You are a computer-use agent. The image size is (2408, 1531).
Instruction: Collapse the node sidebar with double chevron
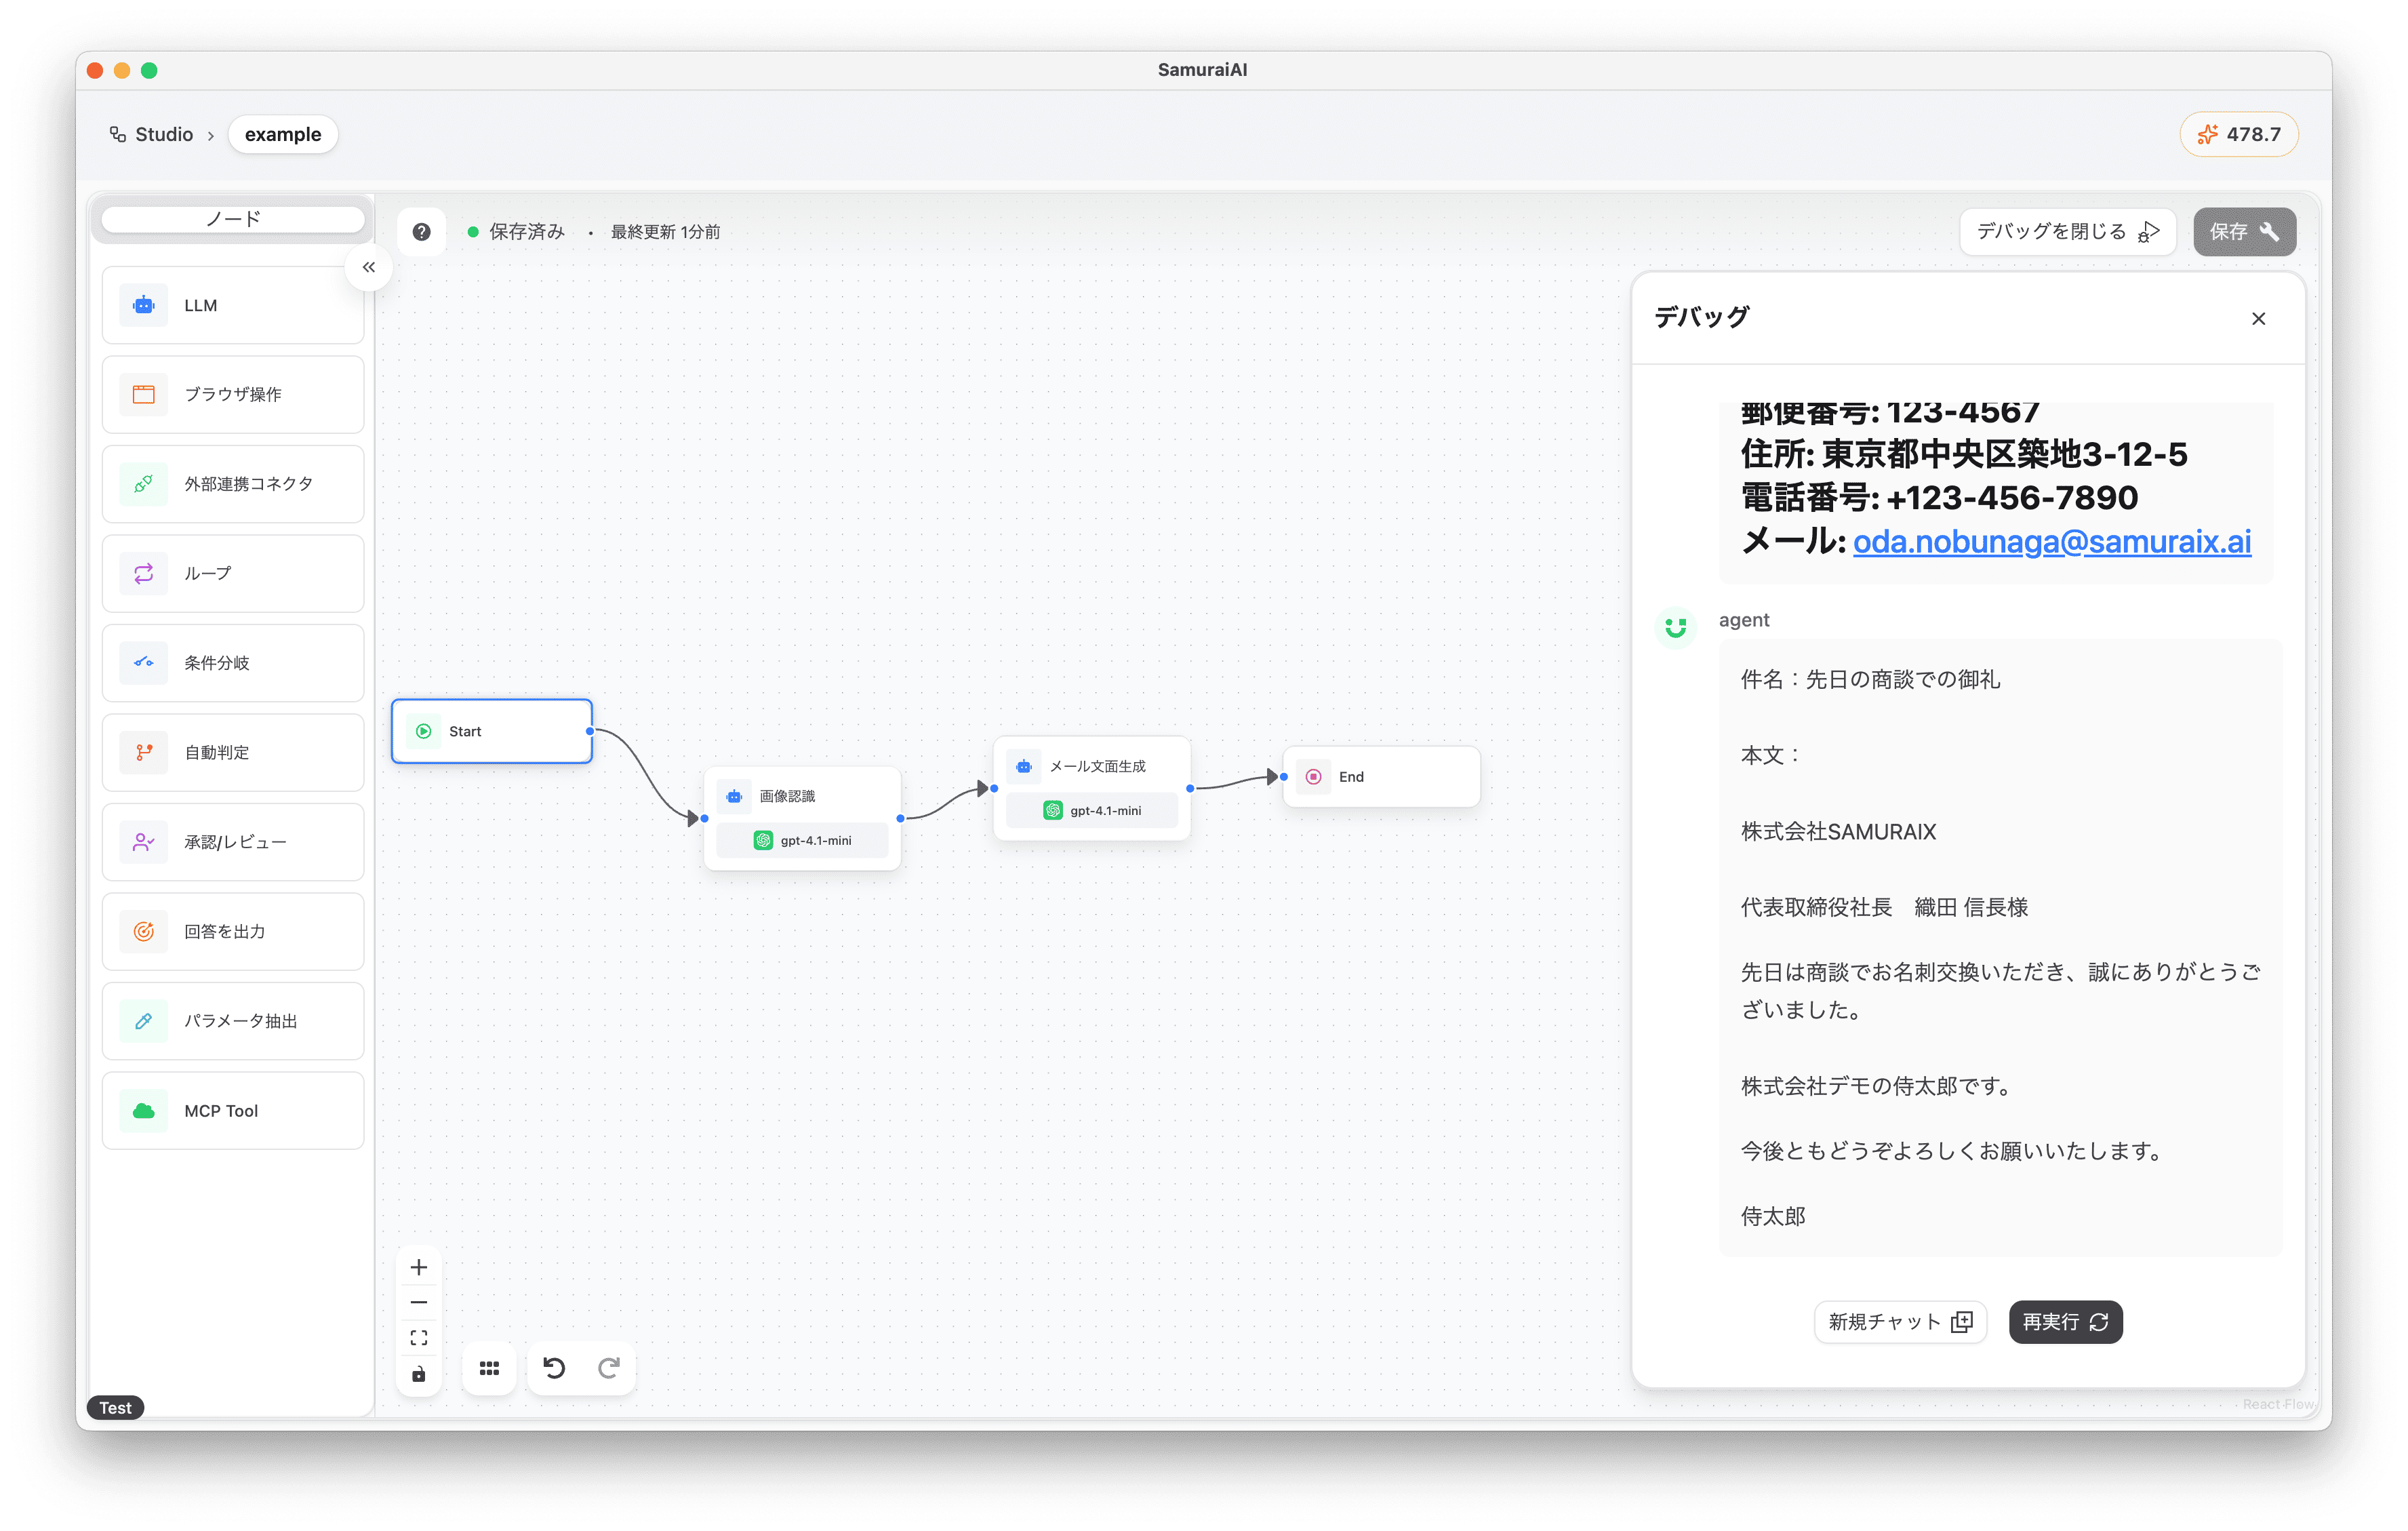click(x=369, y=267)
